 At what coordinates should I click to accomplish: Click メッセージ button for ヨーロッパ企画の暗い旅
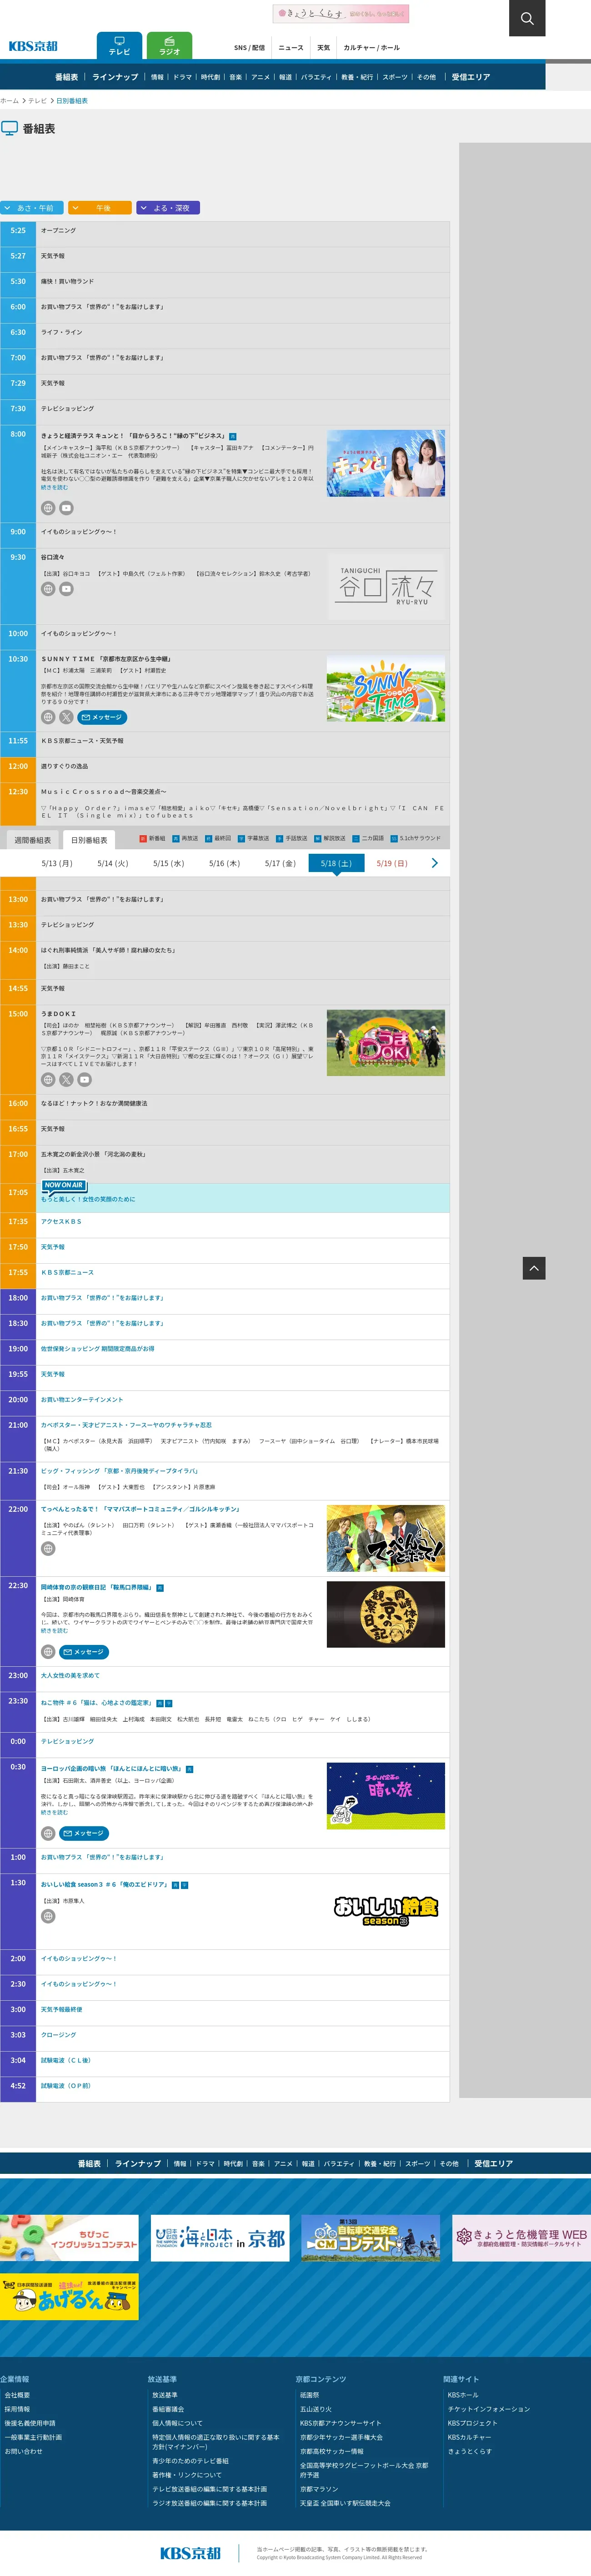tap(84, 1833)
